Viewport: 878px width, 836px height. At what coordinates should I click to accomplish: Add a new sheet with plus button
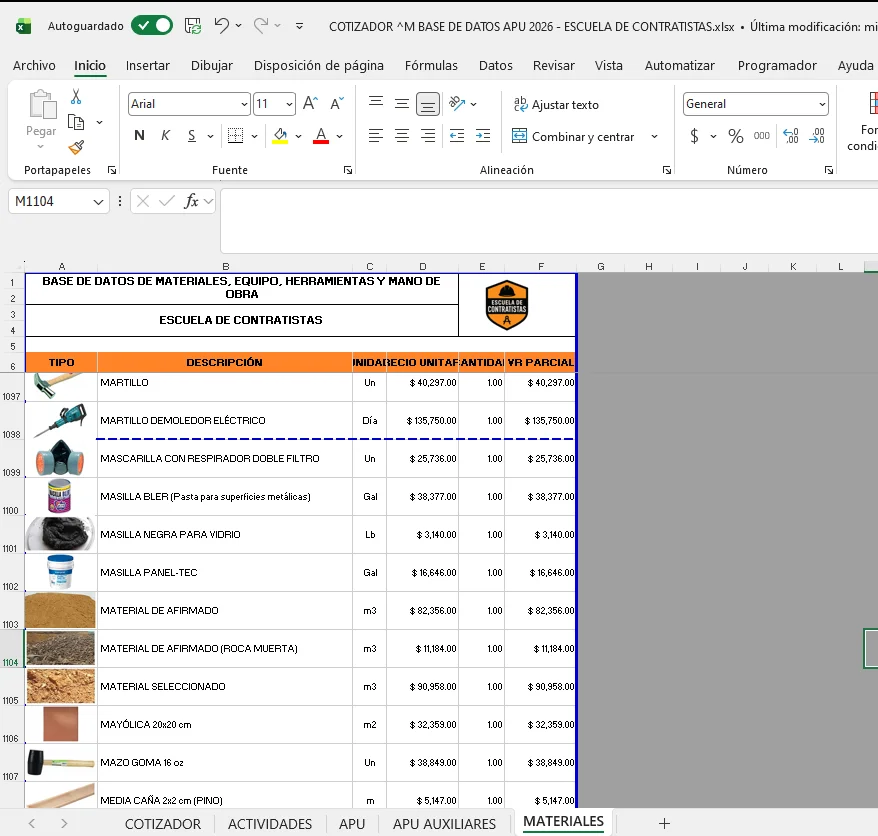point(664,823)
